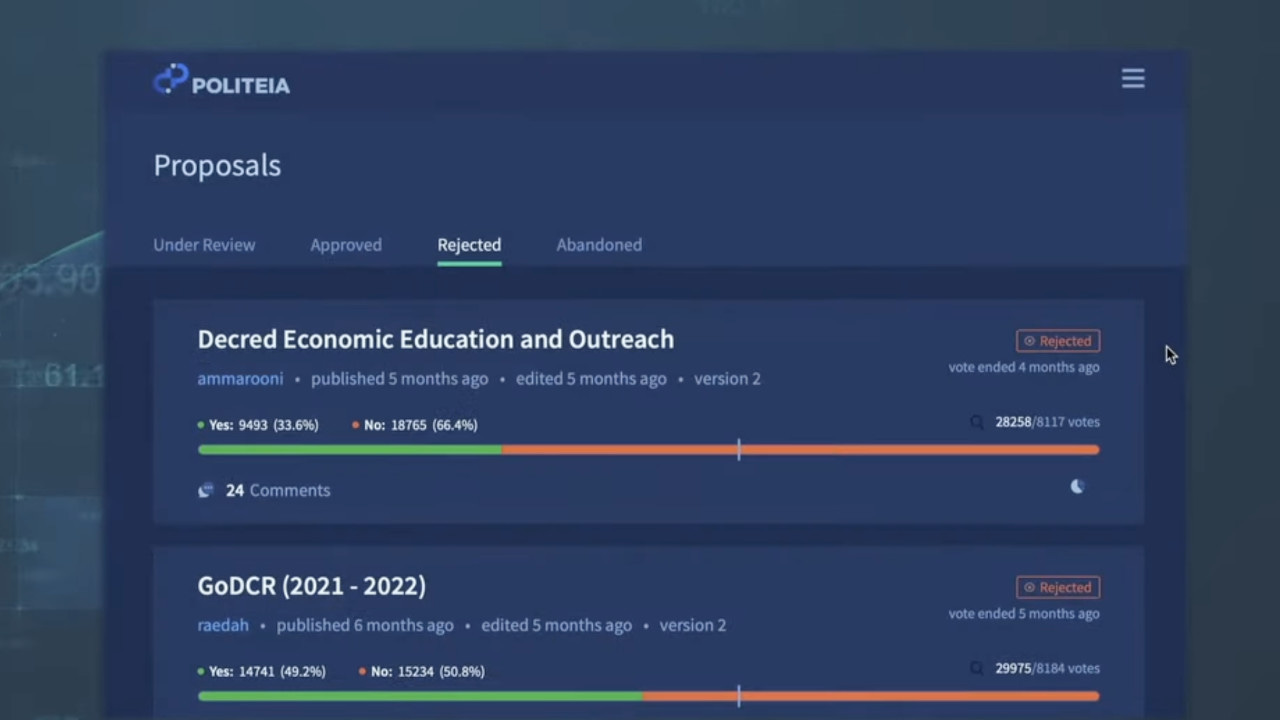This screenshot has height=720, width=1280.
Task: Click the vote progress bar for Decred Economic Education
Action: (x=649, y=450)
